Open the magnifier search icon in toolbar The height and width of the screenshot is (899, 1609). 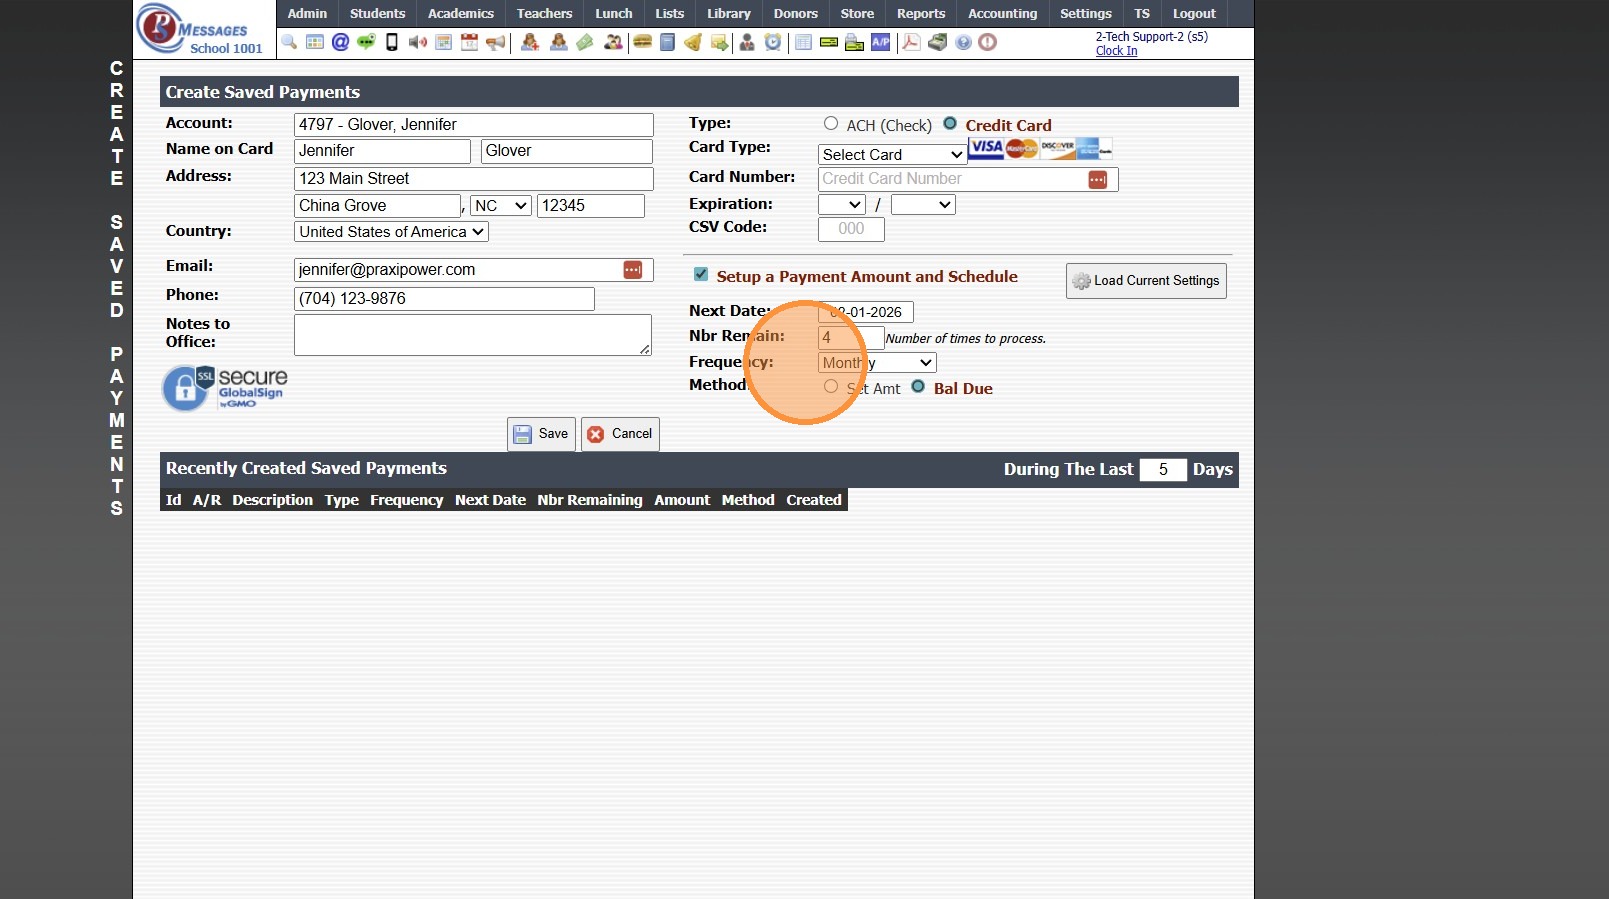(289, 42)
